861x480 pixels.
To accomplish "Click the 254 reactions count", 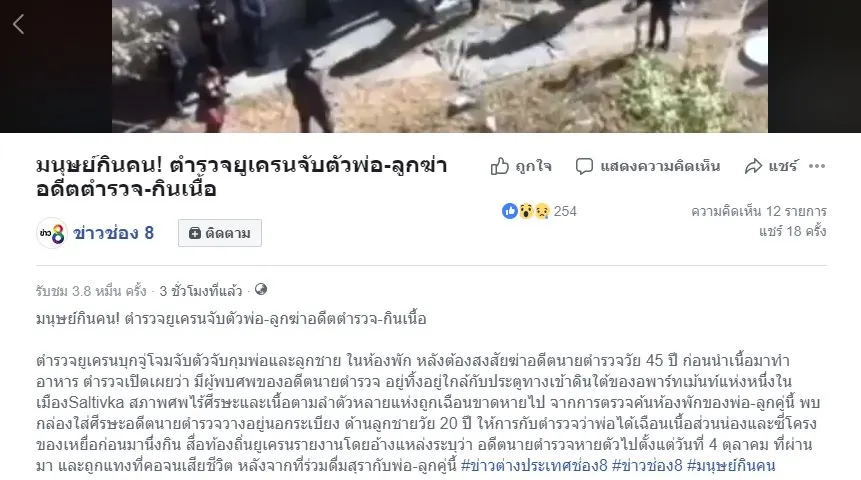I will (565, 211).
